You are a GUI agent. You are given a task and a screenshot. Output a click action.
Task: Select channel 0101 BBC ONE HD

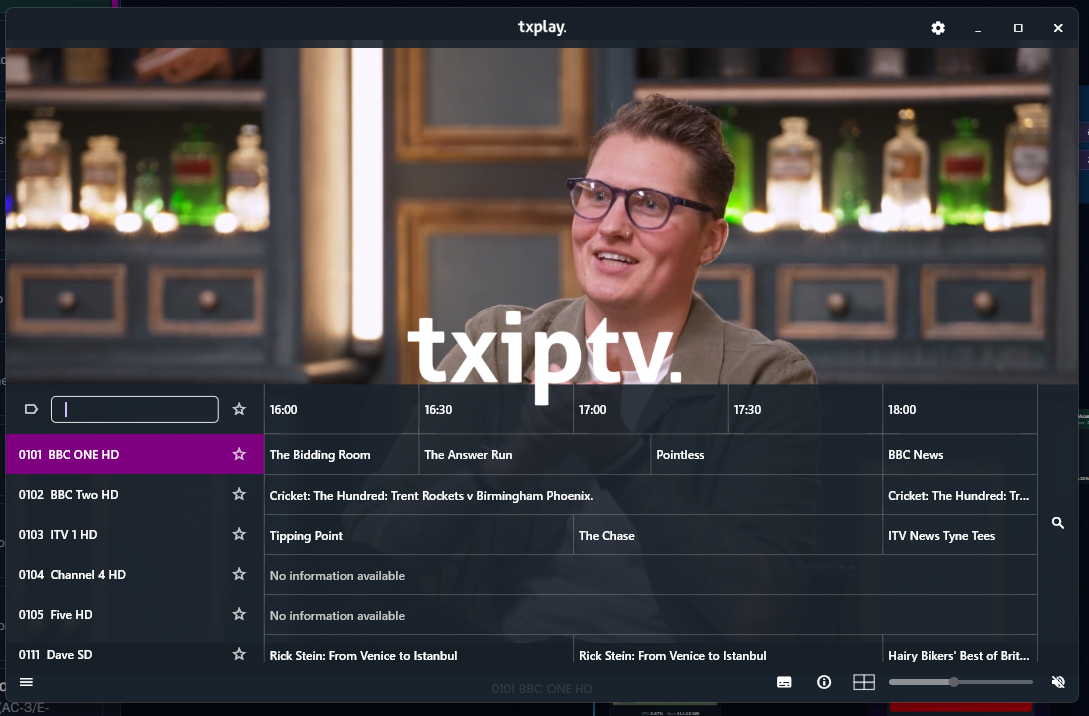coord(135,454)
